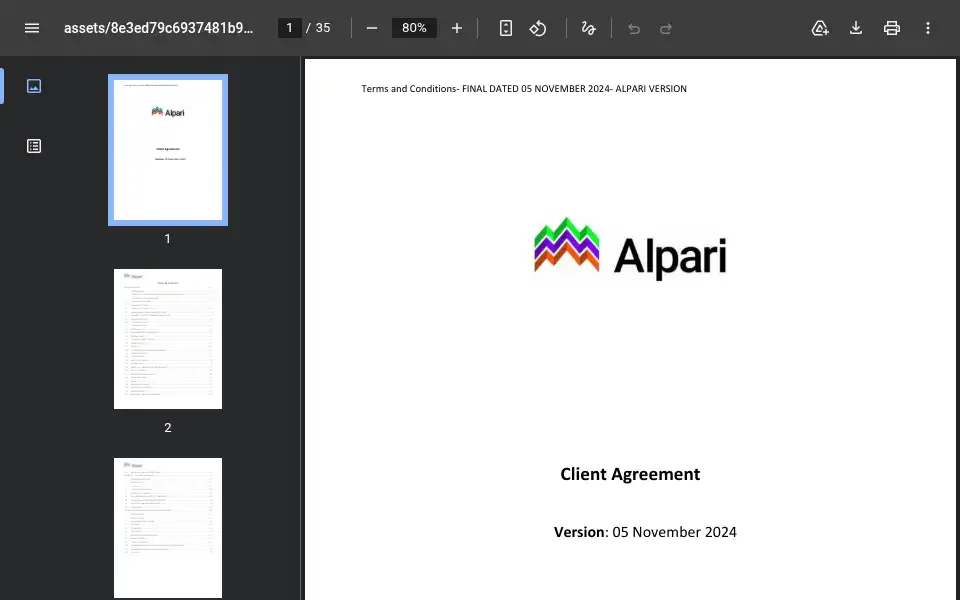Click the Client Agreement heading
960x600 pixels.
[x=630, y=474]
